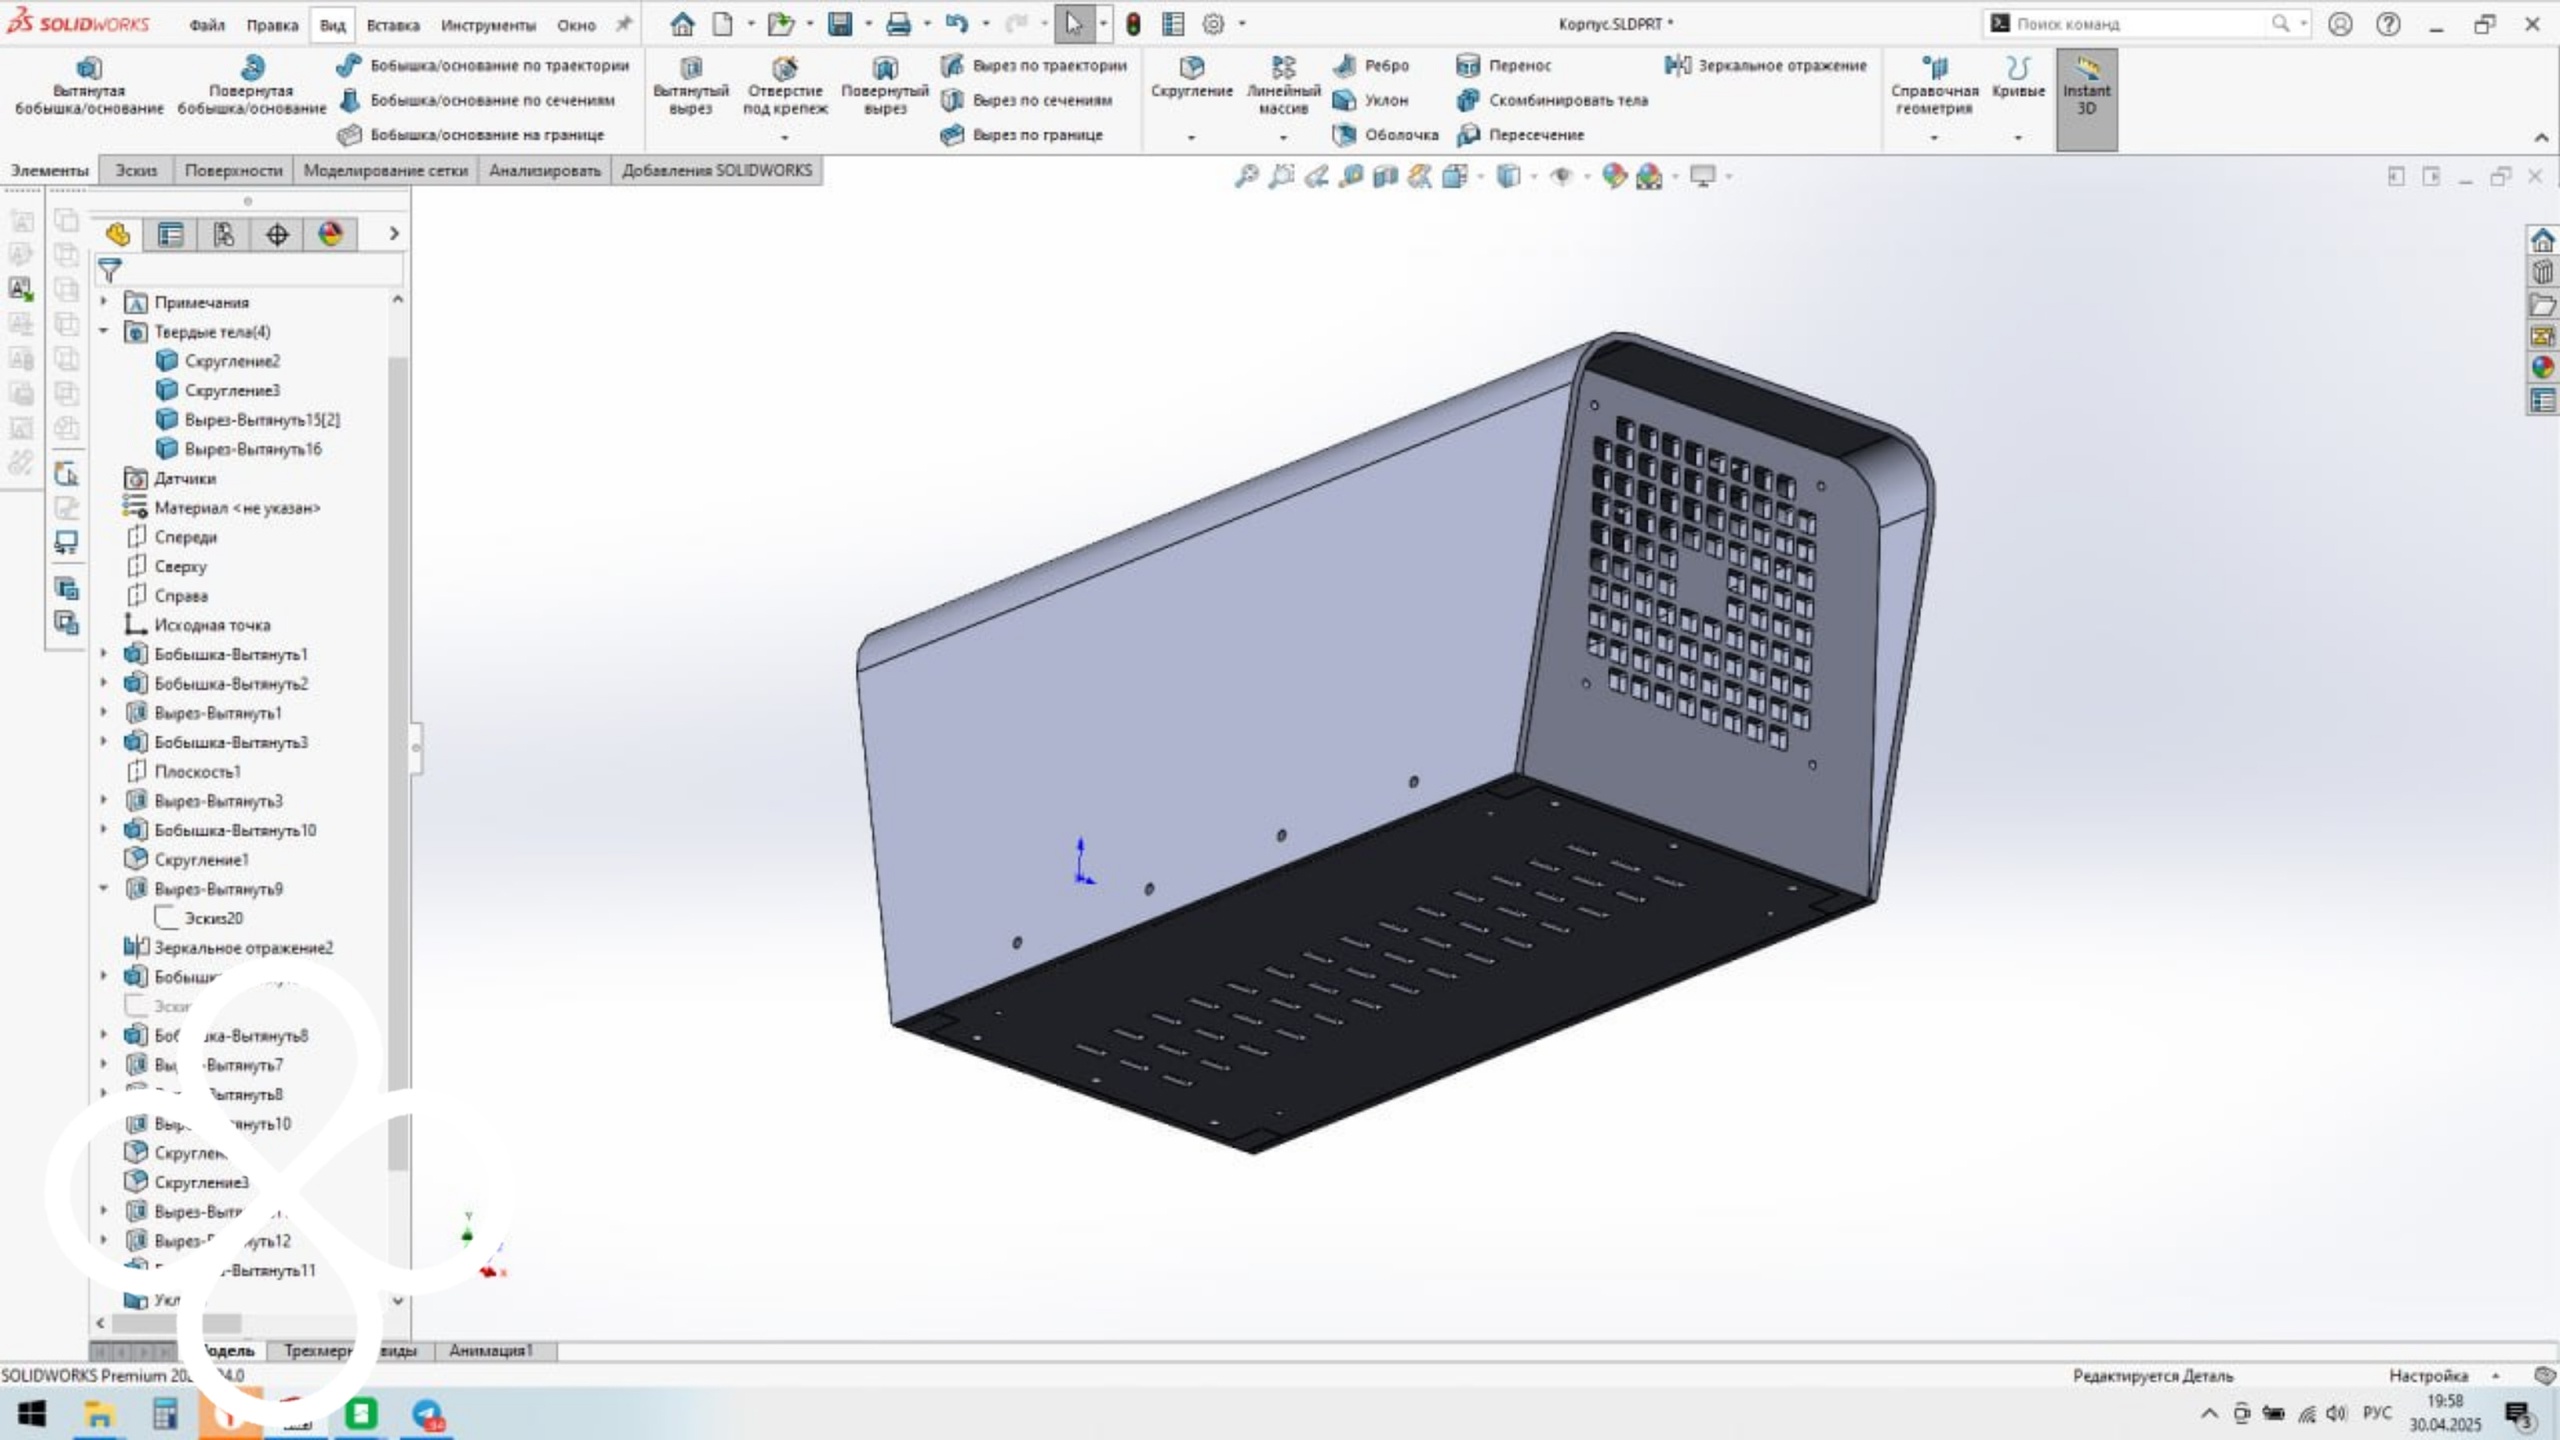Select Зеркальное отражение2 in the tree
The width and height of the screenshot is (2560, 1440).
click(x=228, y=947)
